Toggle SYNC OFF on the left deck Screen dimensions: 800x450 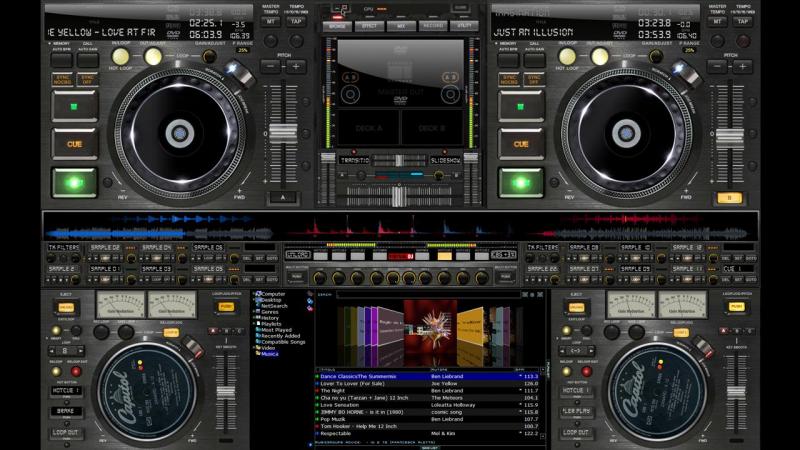click(87, 80)
